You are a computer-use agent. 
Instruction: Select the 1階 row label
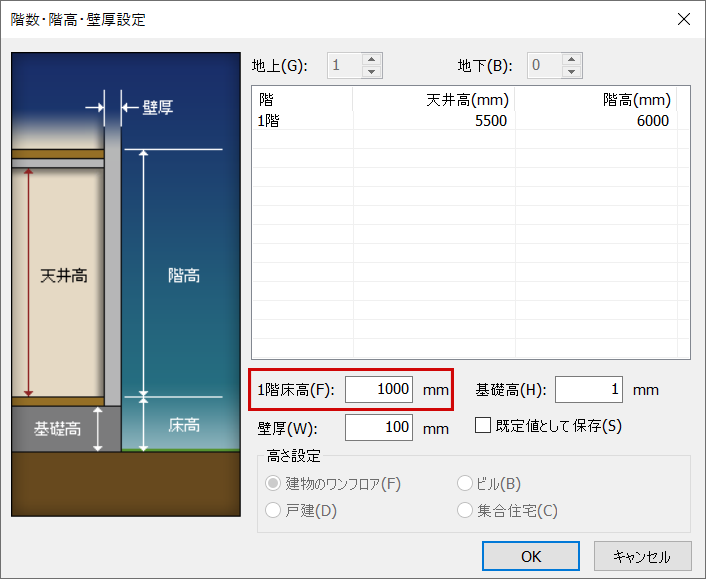268,121
